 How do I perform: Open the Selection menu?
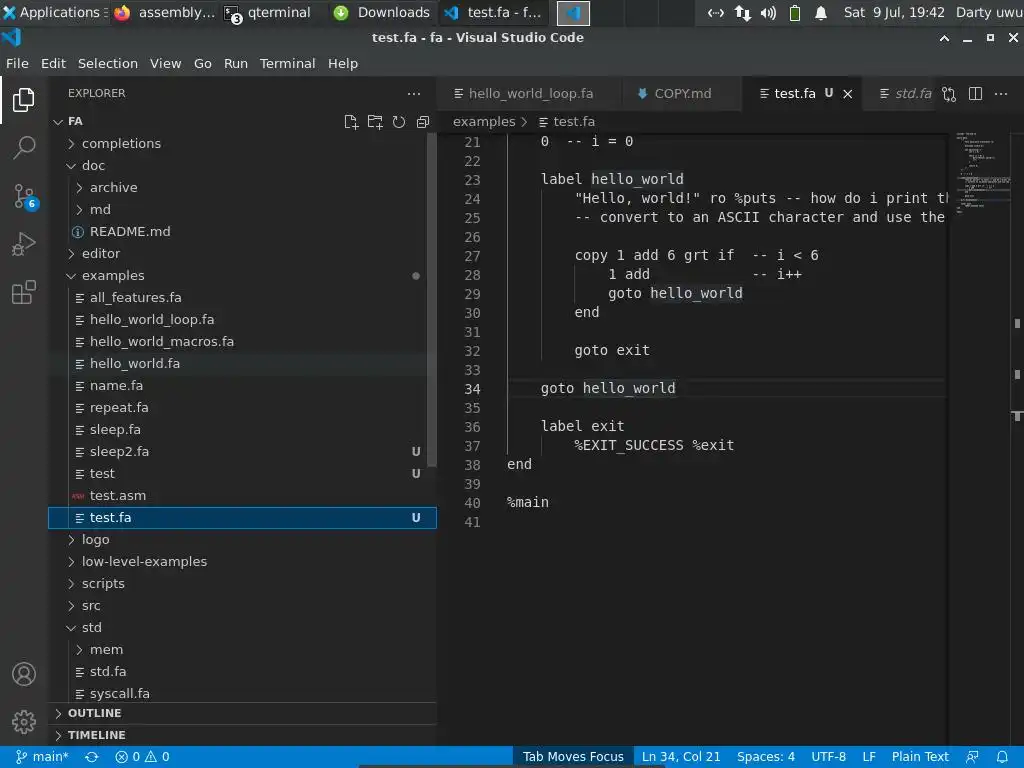[108, 63]
